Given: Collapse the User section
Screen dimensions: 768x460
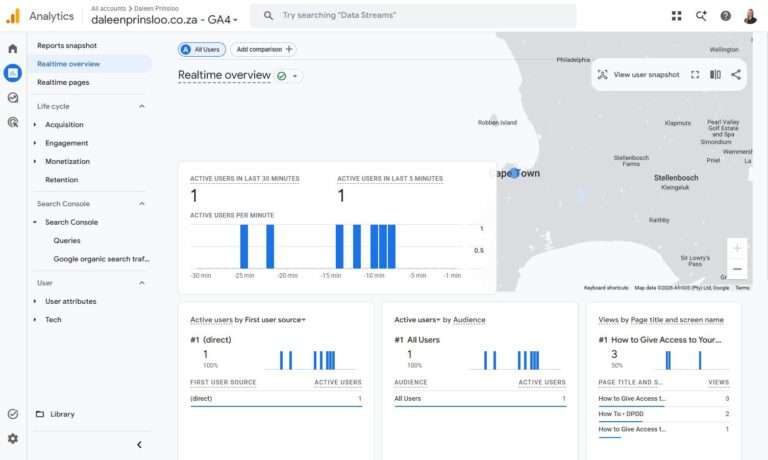Looking at the screenshot, I should (142, 283).
